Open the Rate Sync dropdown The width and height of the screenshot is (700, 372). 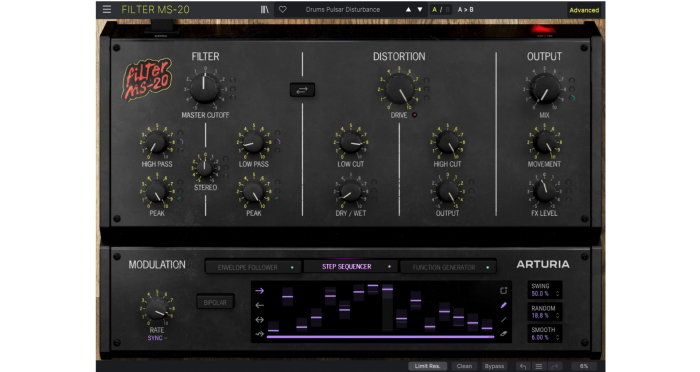(157, 338)
